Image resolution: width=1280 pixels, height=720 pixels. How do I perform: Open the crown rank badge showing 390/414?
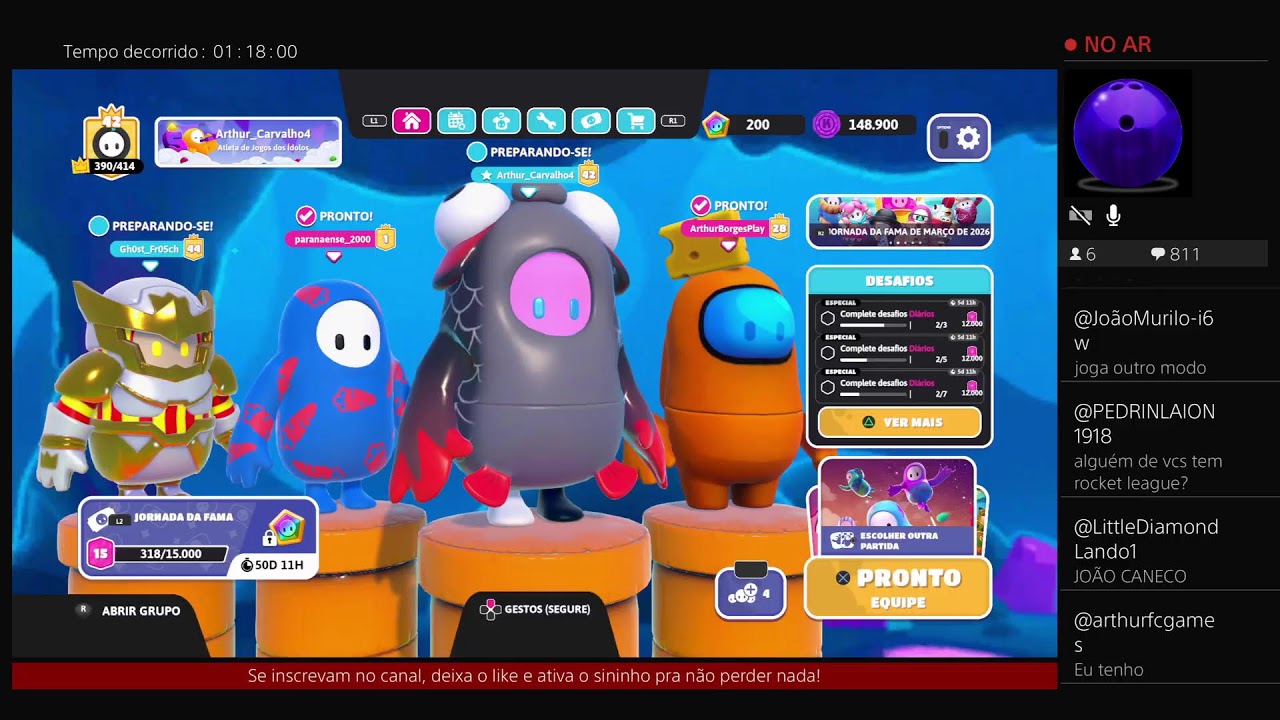tap(112, 141)
